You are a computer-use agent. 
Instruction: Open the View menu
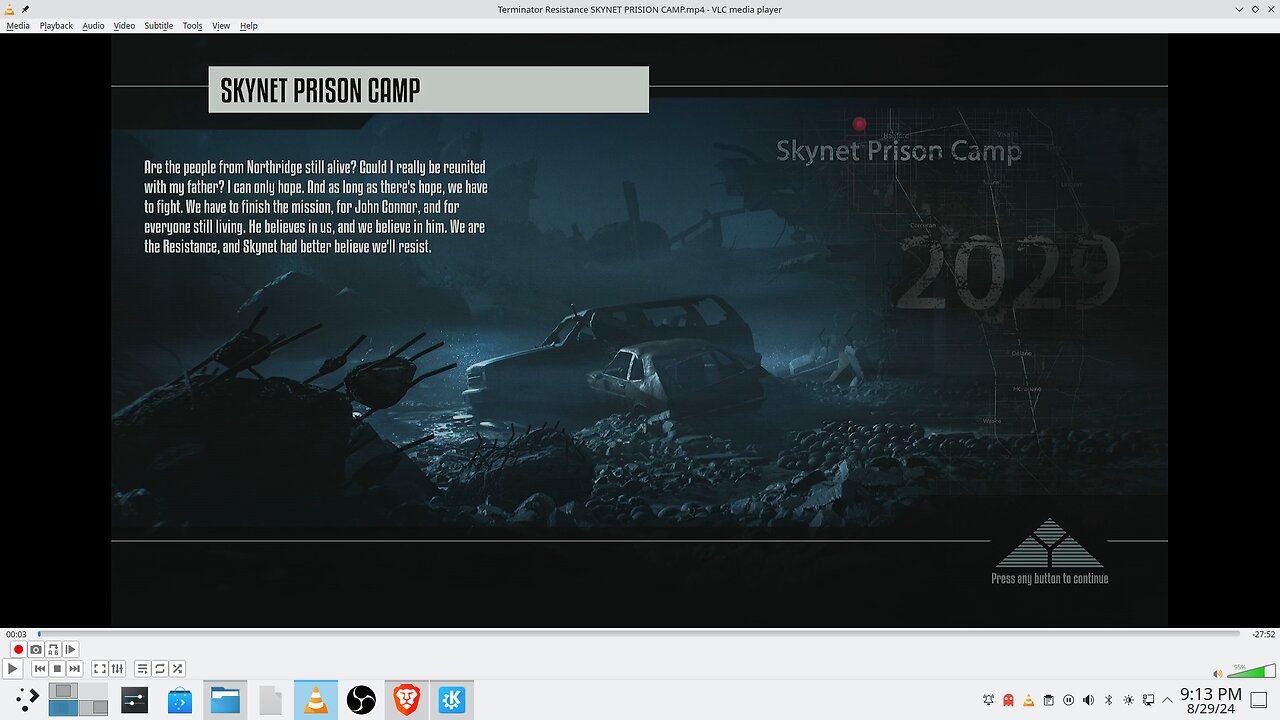[x=221, y=25]
